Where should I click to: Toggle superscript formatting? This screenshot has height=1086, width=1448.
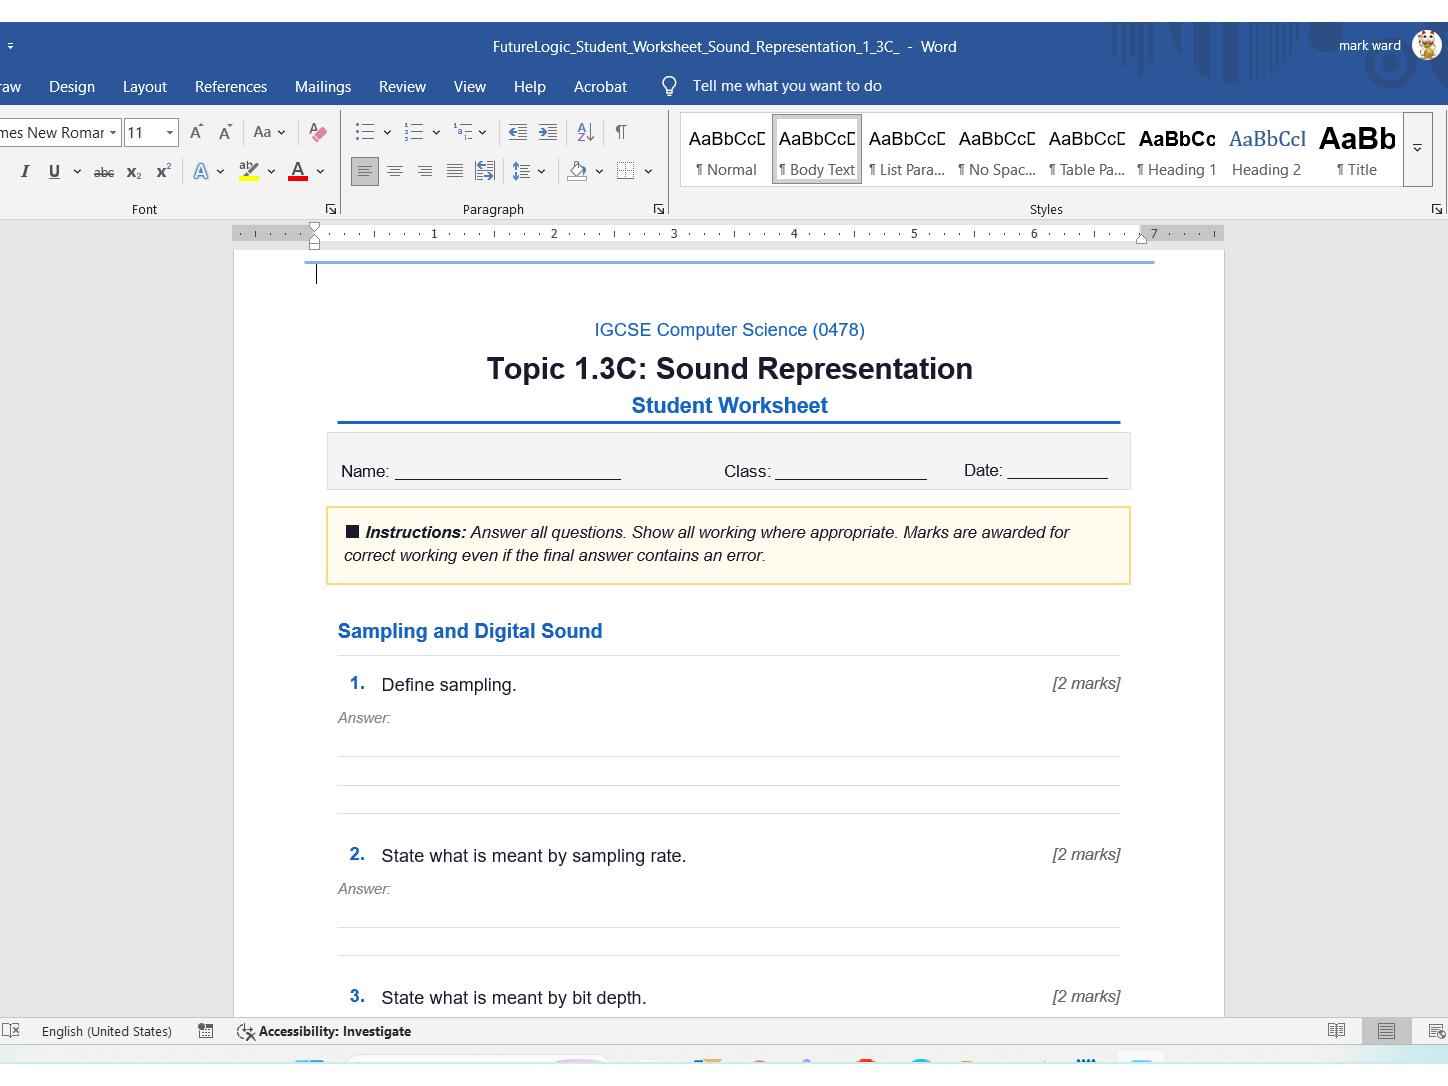coord(164,172)
